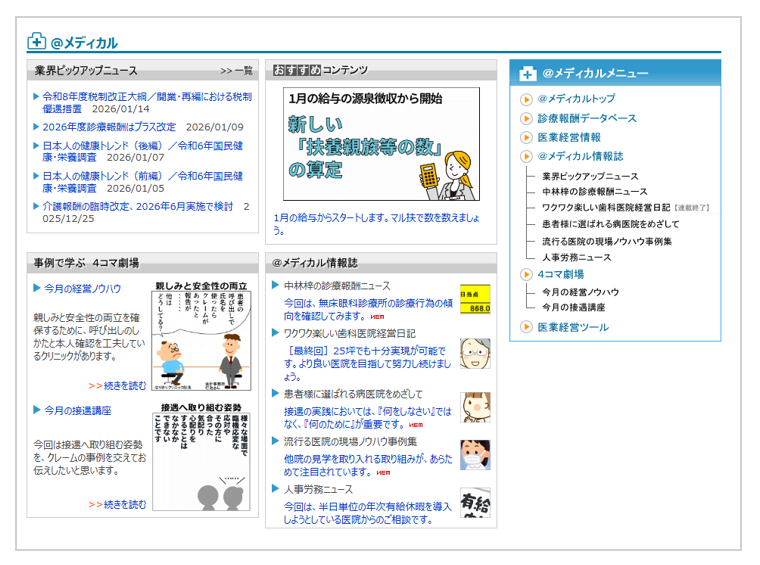Viewport: 760px width, 565px height.
Task: Click the dentist face thumbnail icon
Action: pyautogui.click(x=475, y=353)
